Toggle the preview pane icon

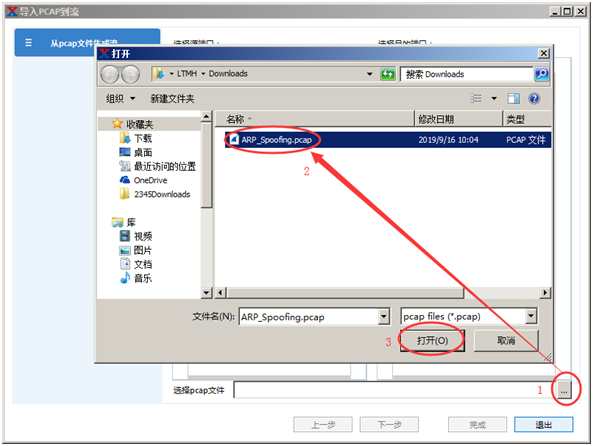513,99
